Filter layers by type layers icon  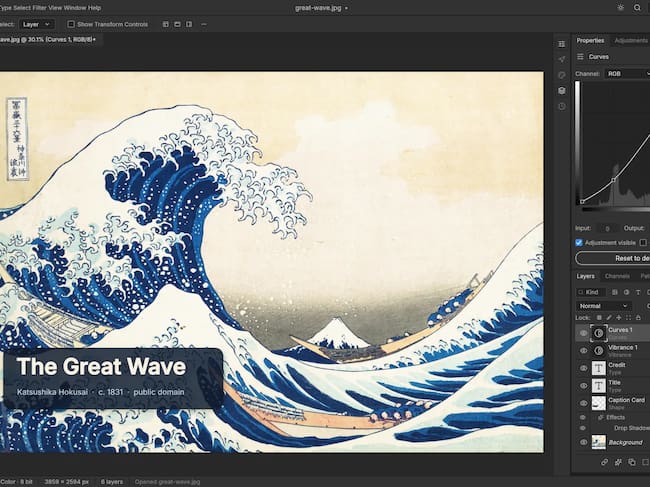(638, 292)
